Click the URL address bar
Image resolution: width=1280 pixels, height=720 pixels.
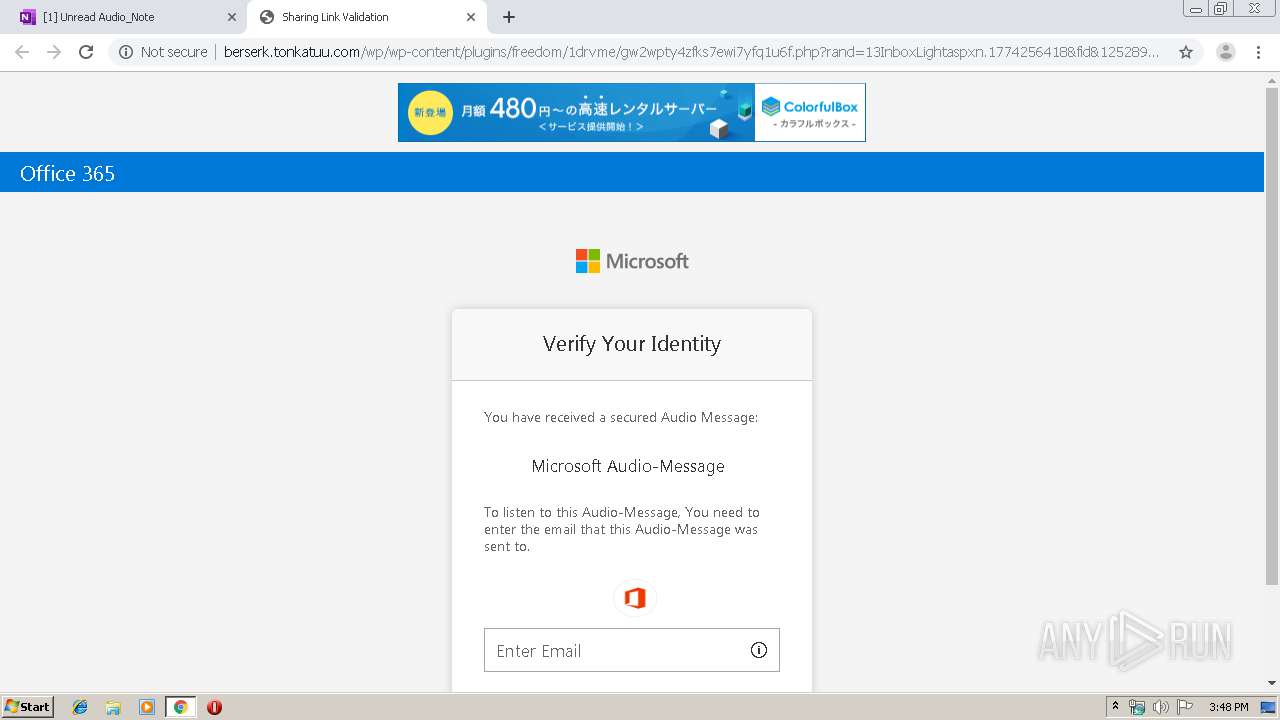(690, 52)
